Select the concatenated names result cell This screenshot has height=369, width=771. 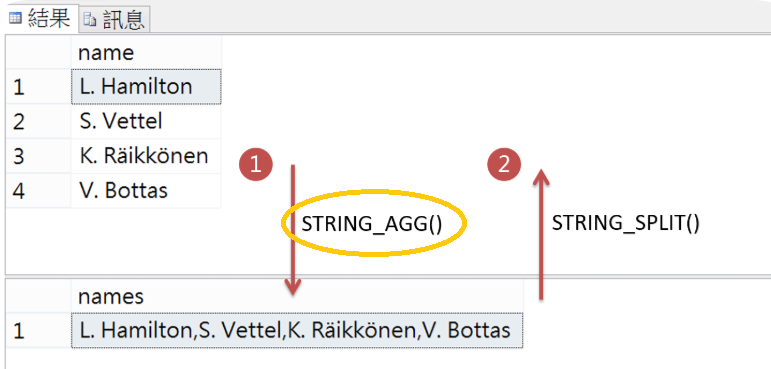click(297, 330)
